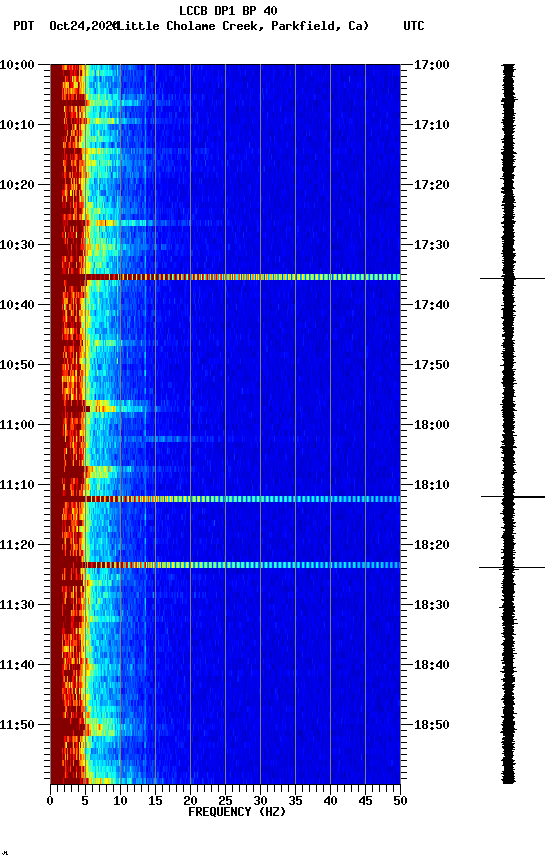Click the "15" frequency axis label

click(x=155, y=801)
